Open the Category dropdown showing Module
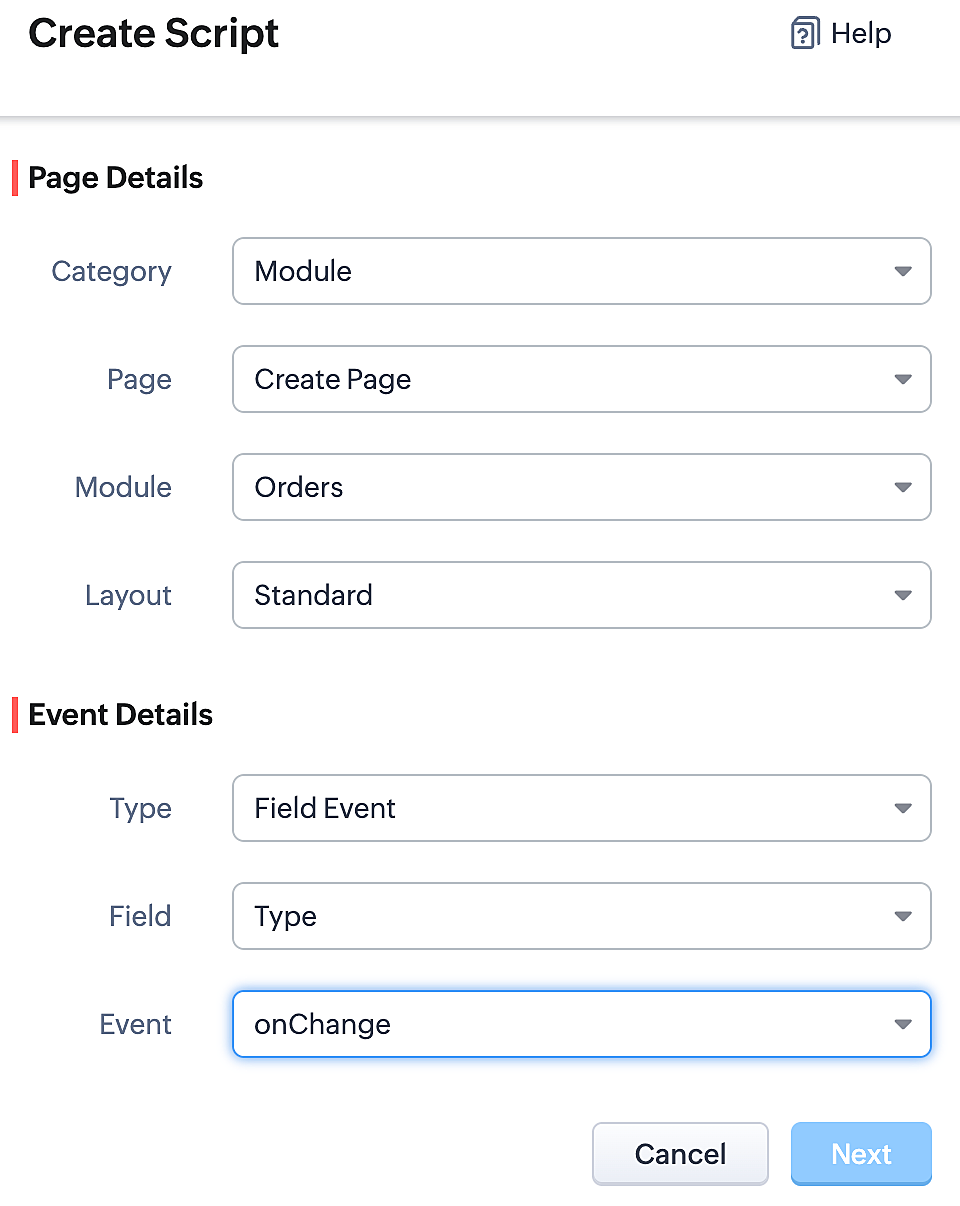 tap(580, 271)
